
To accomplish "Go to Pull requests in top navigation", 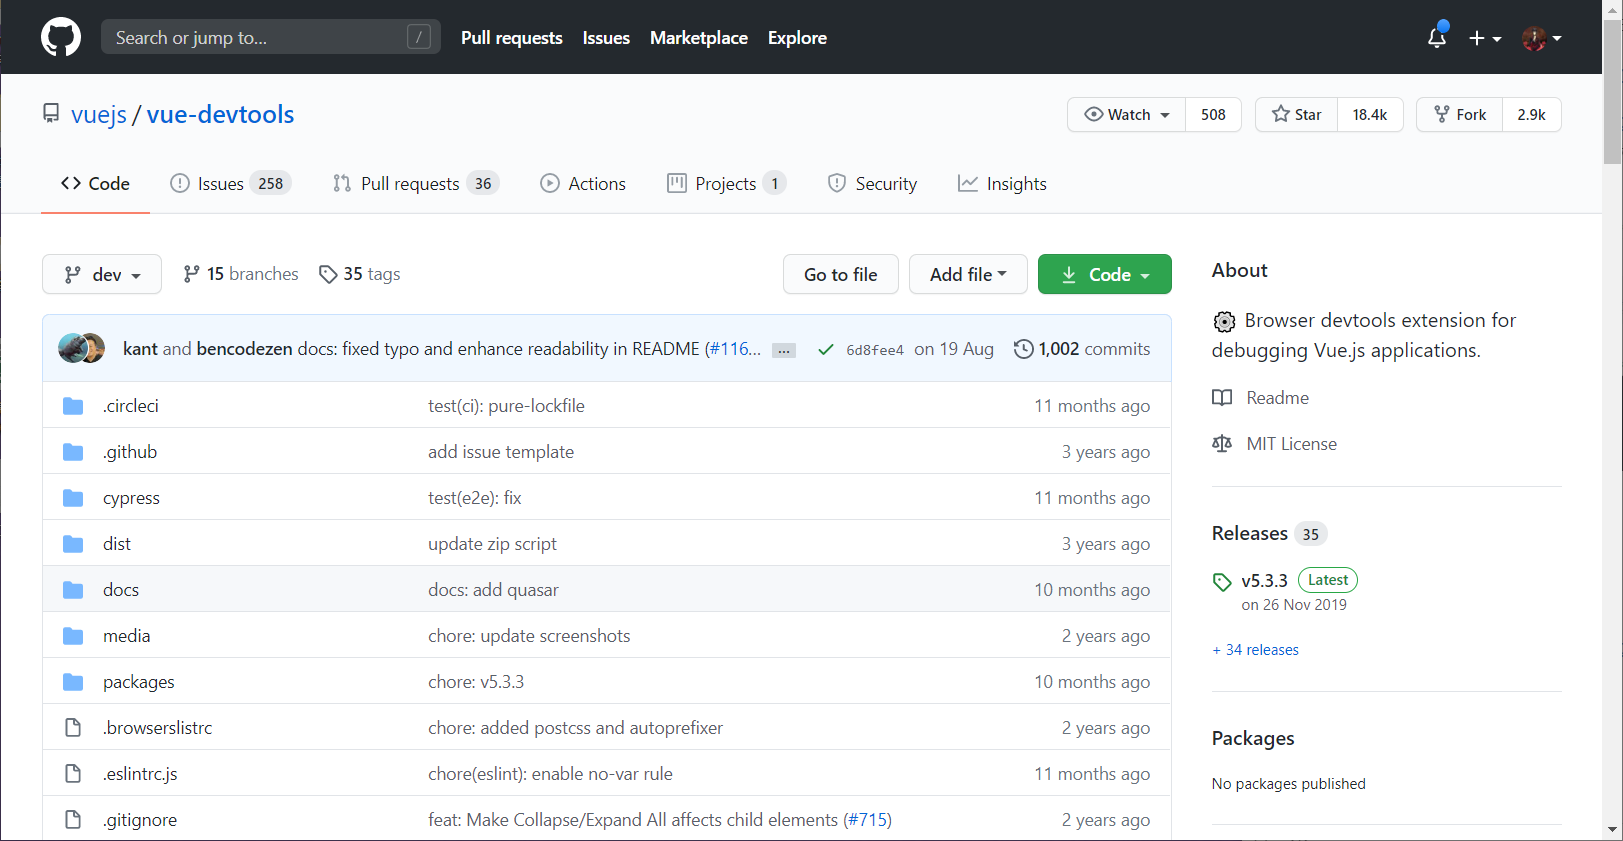I will tap(512, 37).
